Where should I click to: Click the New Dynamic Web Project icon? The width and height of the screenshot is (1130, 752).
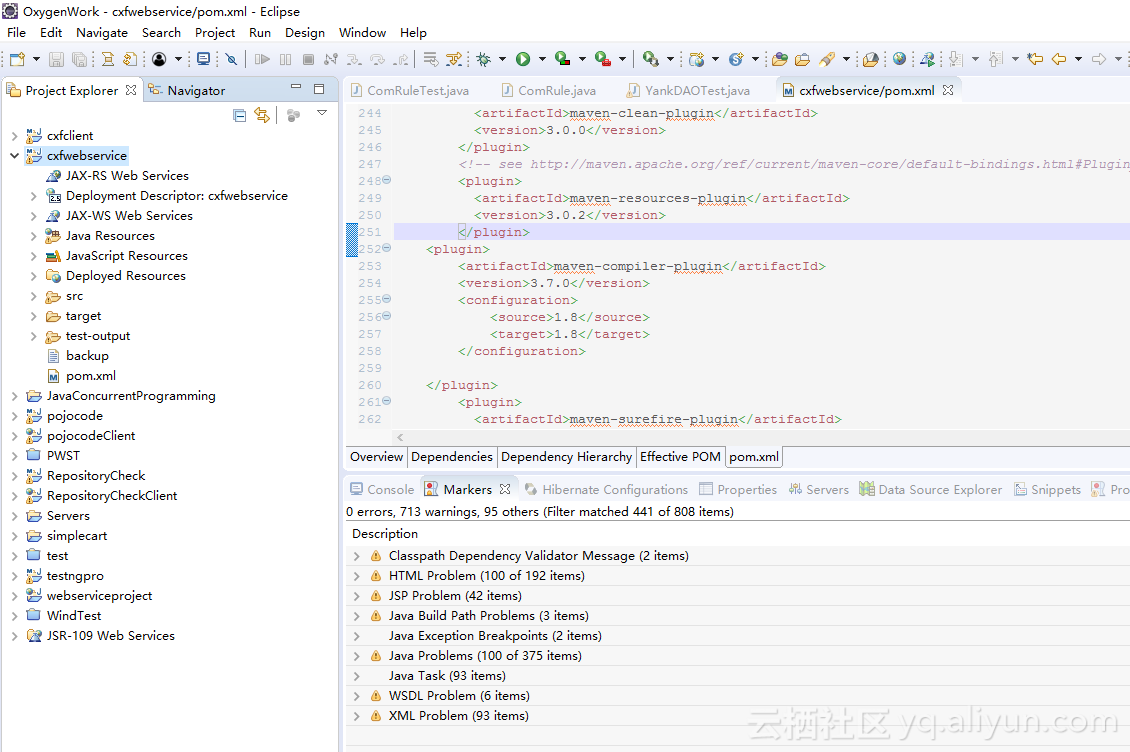pyautogui.click(x=696, y=59)
